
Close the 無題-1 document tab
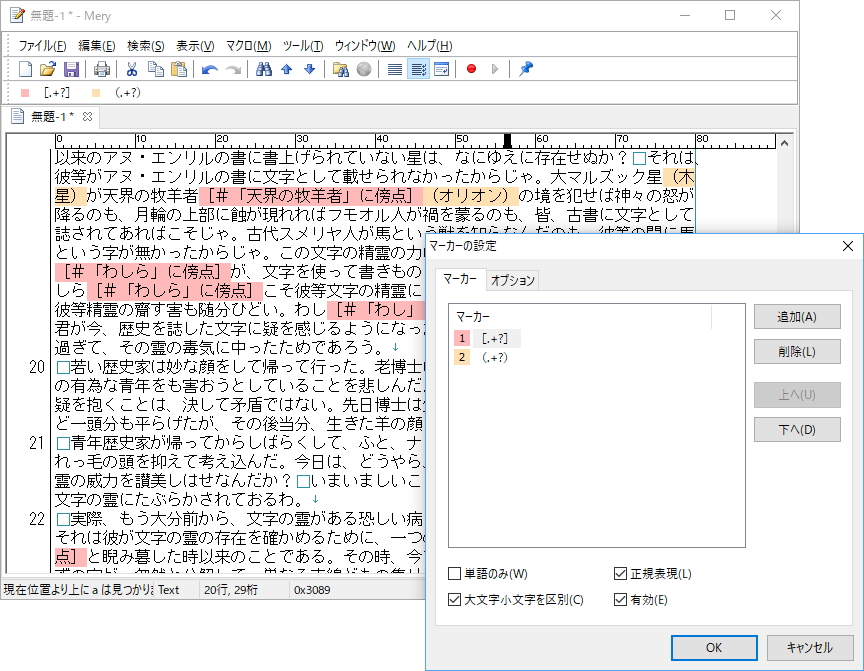click(x=87, y=117)
